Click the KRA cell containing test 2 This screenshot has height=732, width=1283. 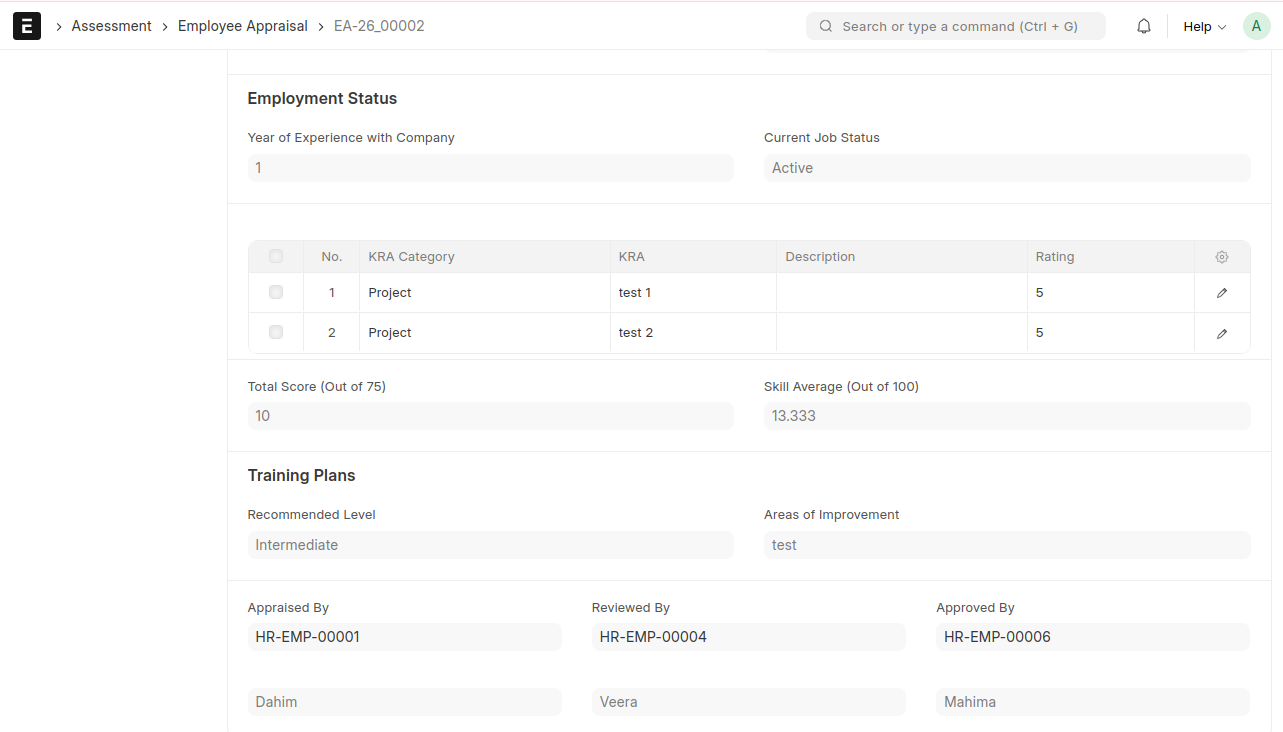(x=692, y=333)
